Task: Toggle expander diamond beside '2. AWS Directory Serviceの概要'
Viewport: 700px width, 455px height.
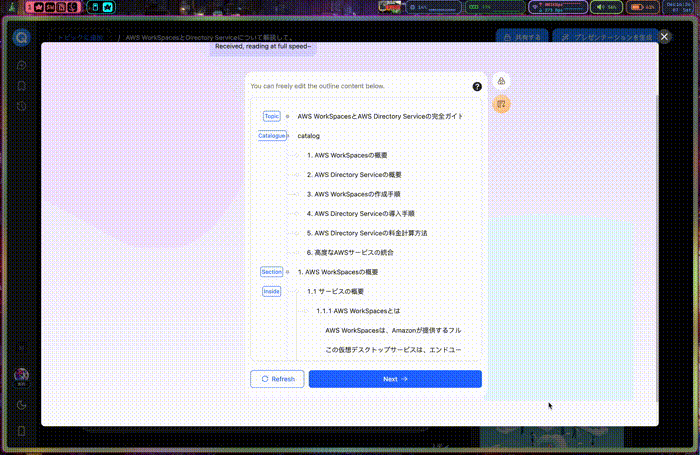Action: click(296, 175)
